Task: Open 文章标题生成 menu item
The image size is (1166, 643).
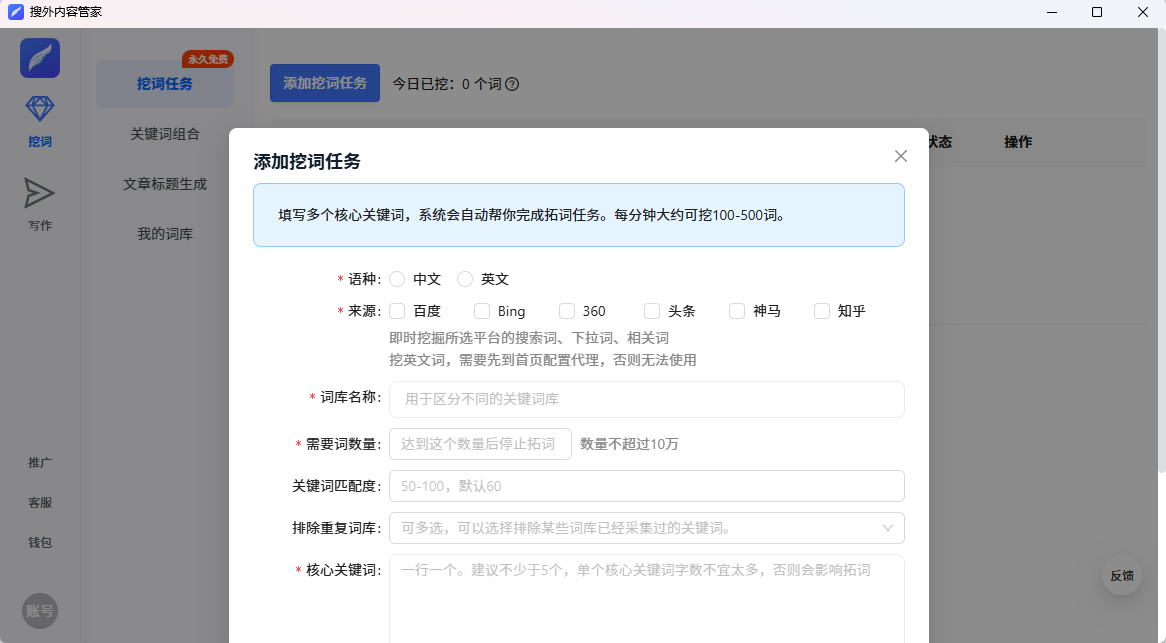Action: pos(165,184)
